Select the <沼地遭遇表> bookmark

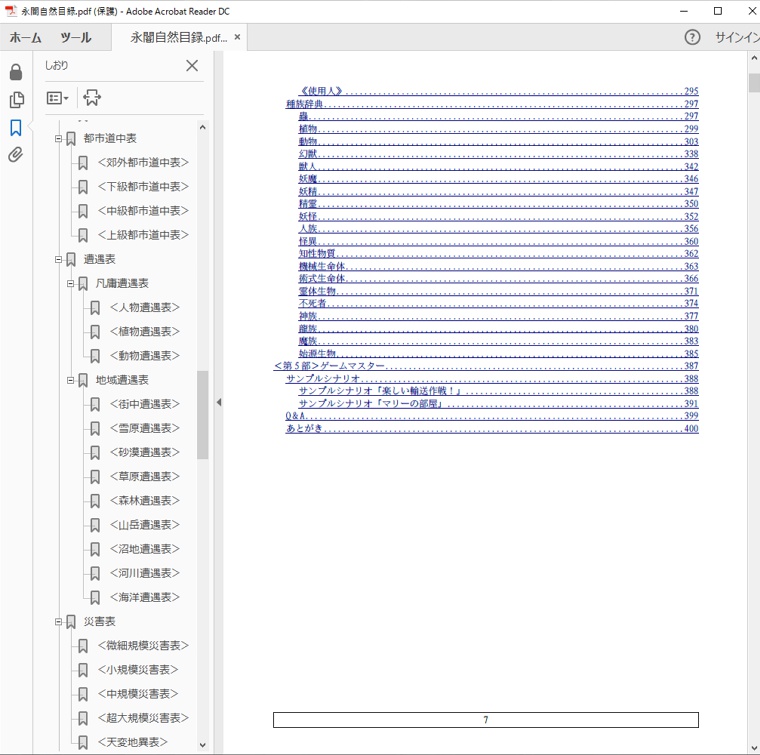pyautogui.click(x=144, y=549)
